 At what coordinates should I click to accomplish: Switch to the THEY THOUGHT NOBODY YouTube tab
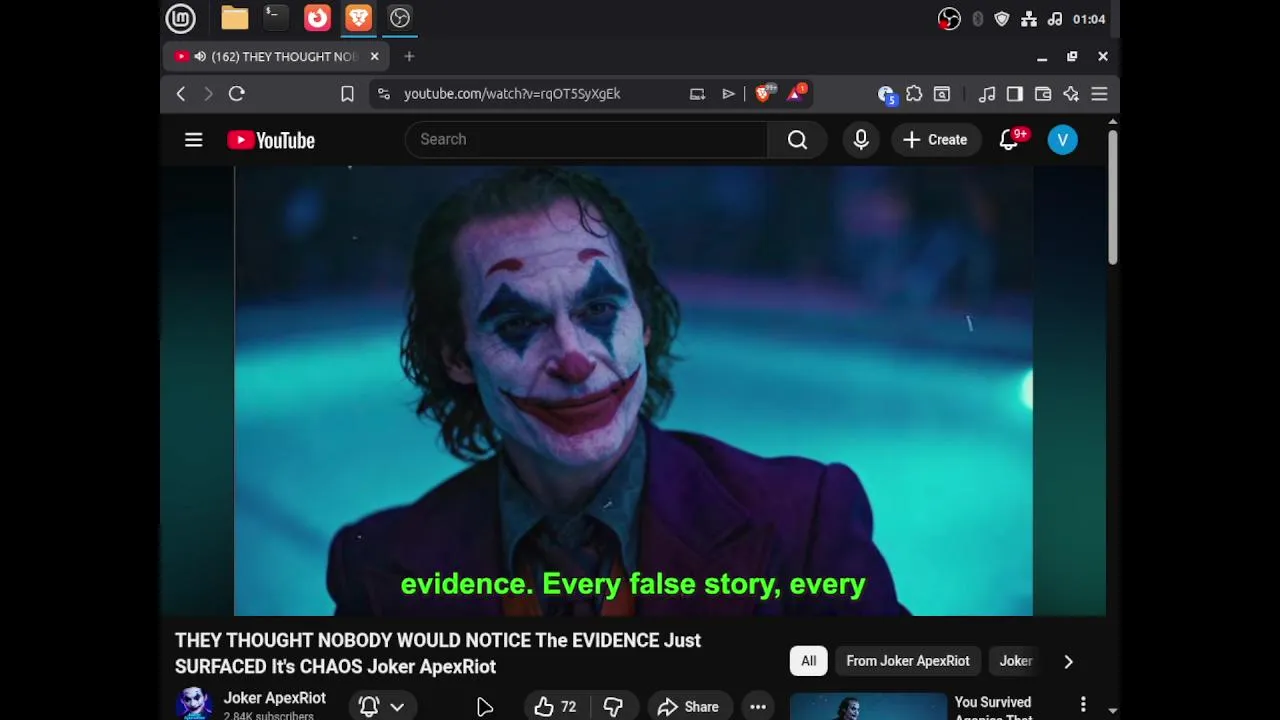click(x=277, y=57)
